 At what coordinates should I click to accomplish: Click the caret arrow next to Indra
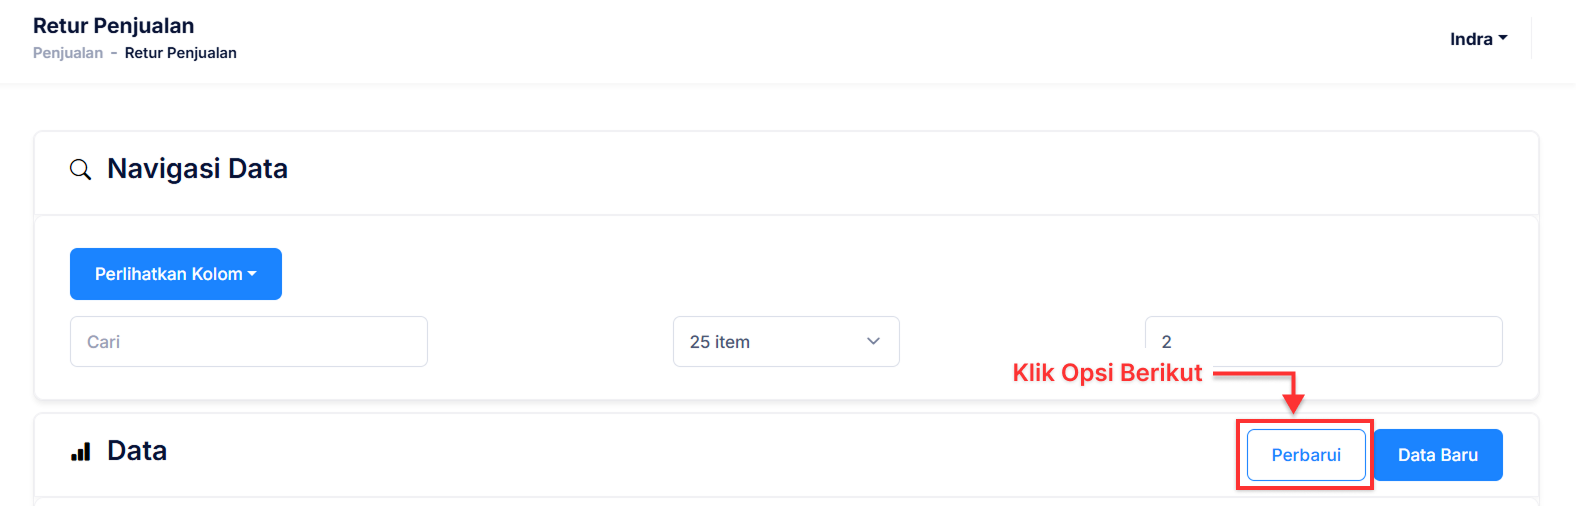pos(1503,38)
